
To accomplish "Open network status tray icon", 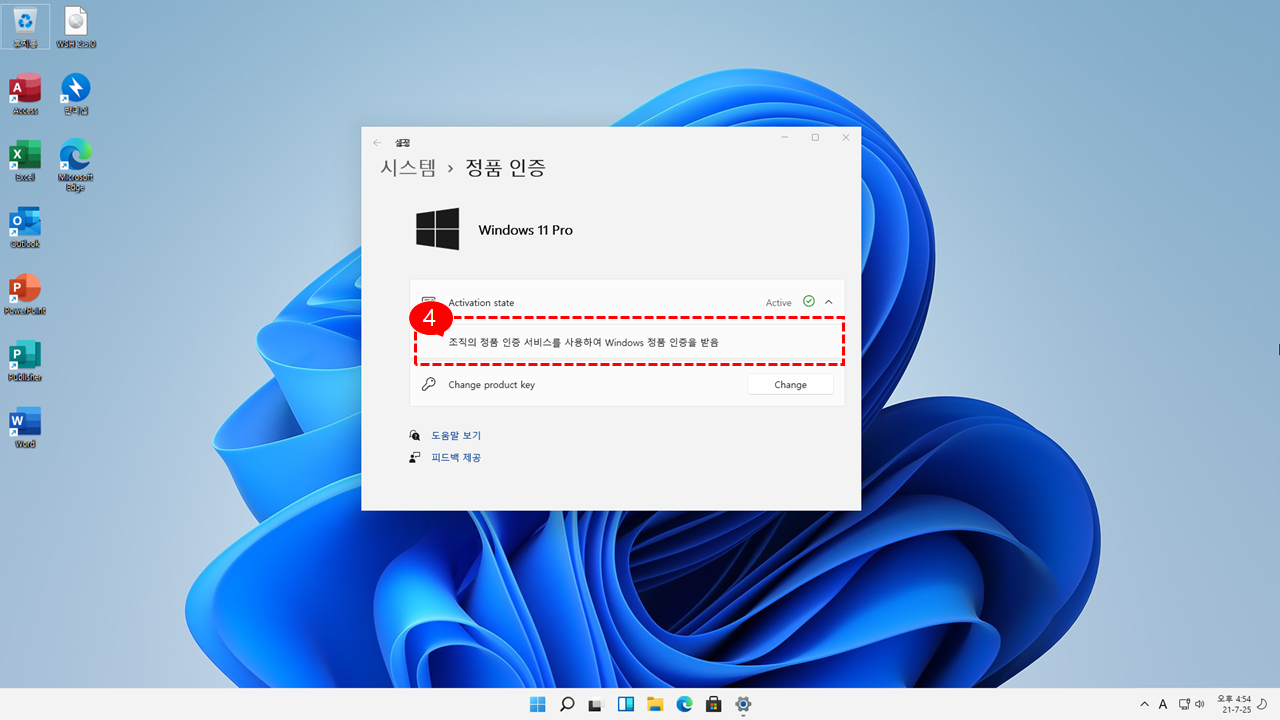I will click(1185, 704).
